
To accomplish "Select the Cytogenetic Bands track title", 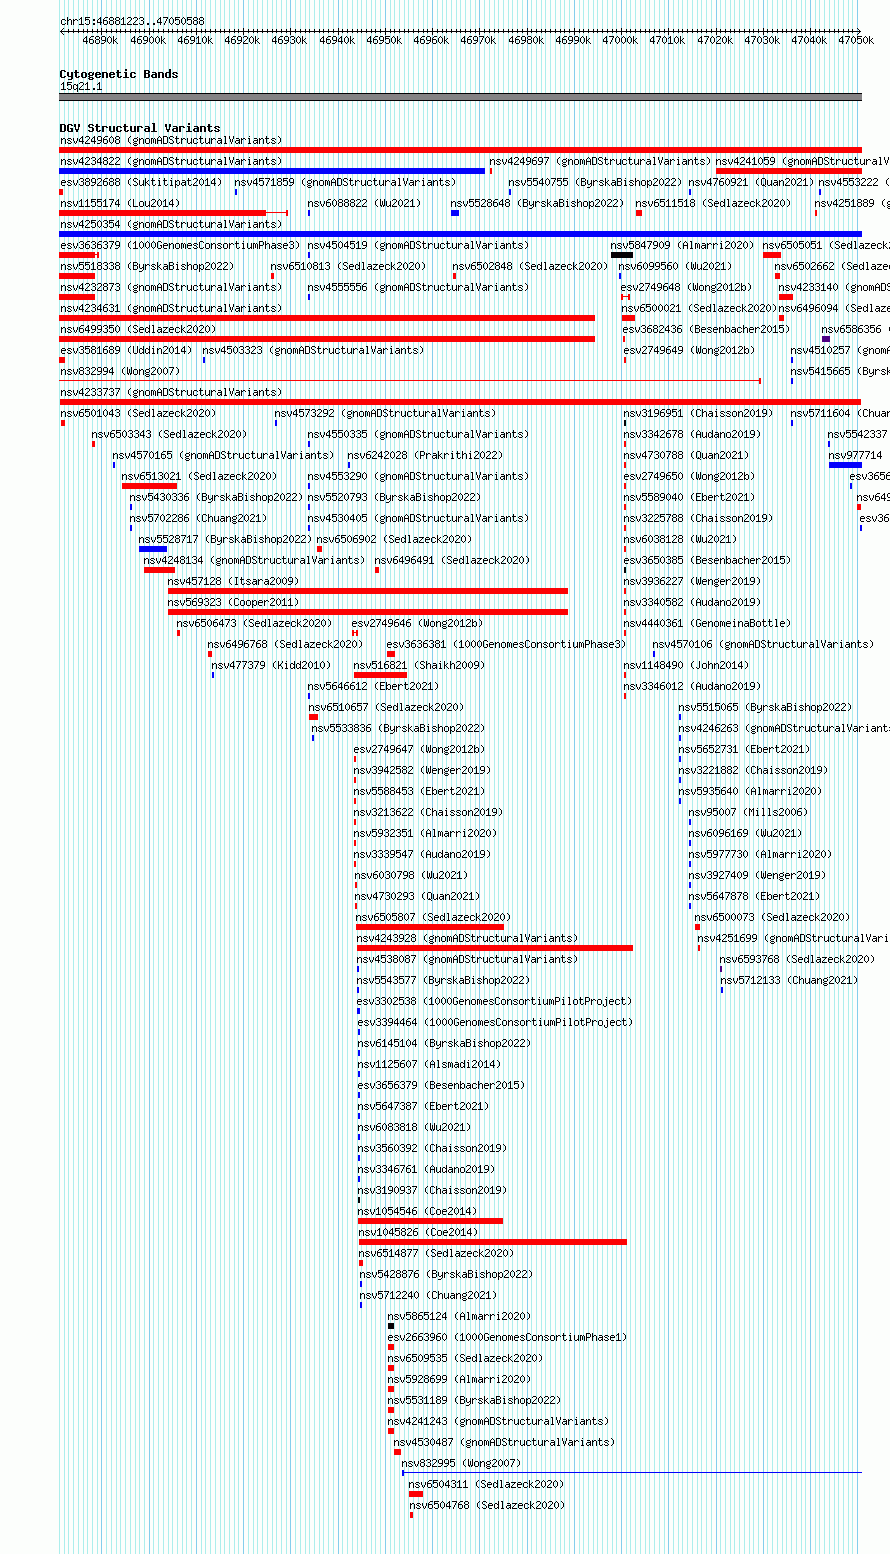I will [x=119, y=74].
